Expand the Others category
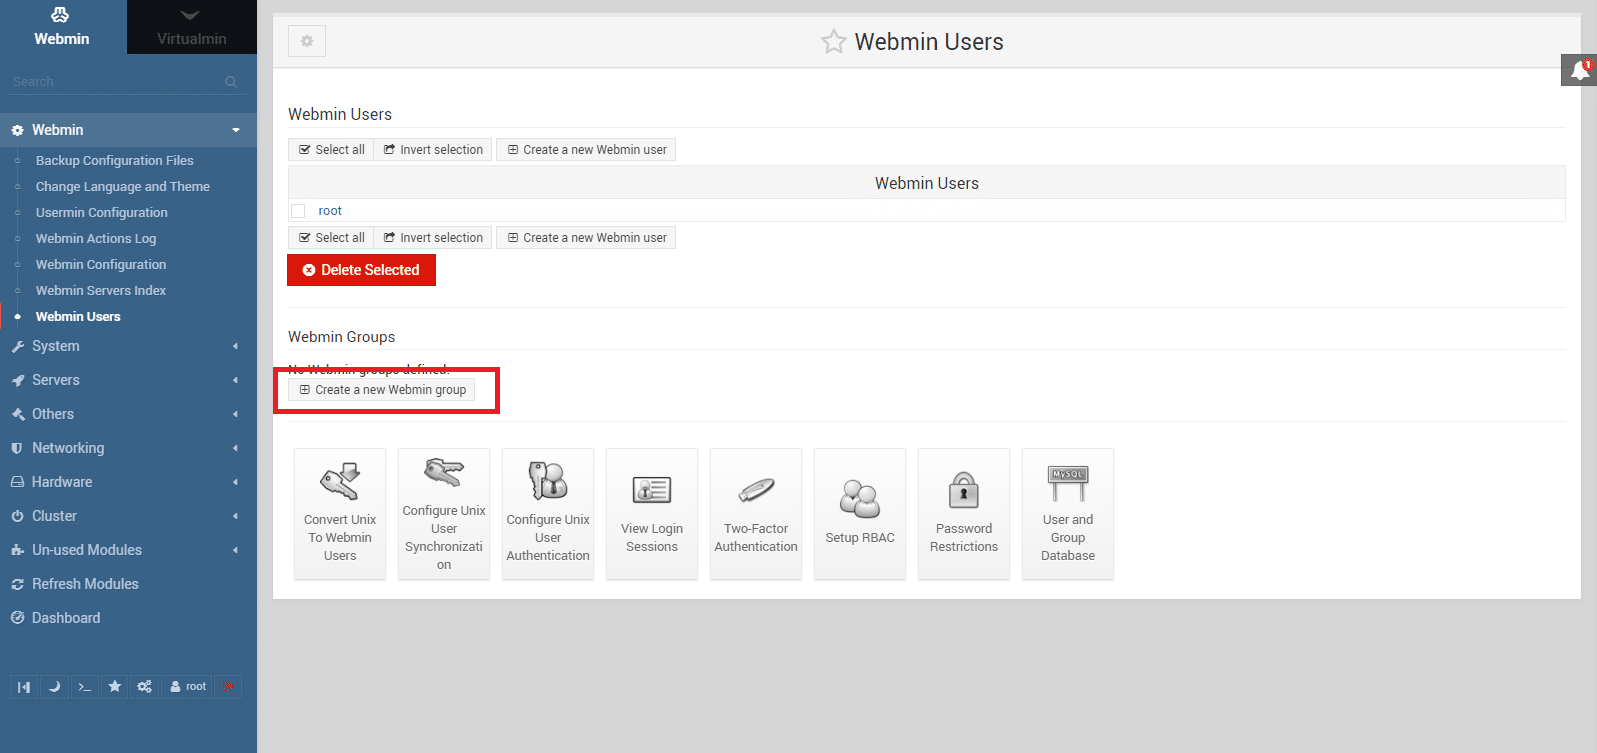 (128, 414)
